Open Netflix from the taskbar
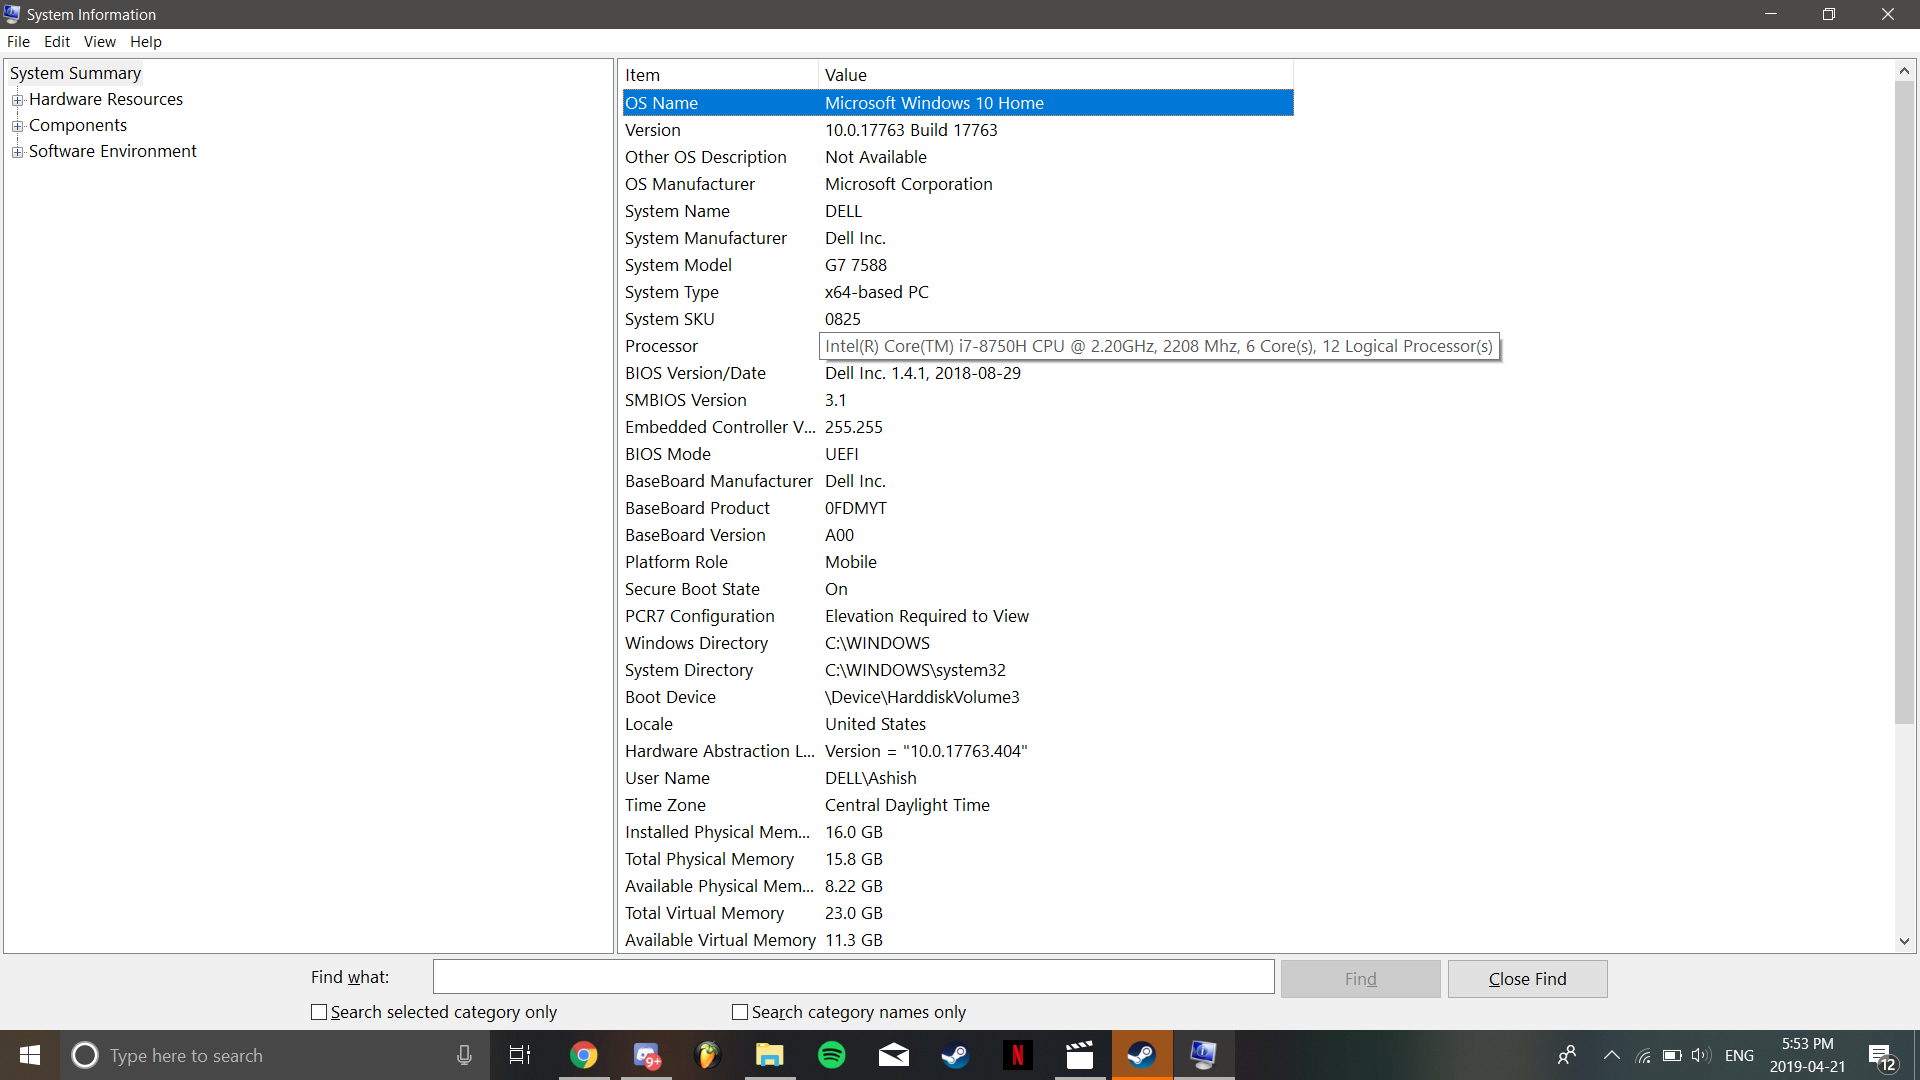Image resolution: width=1920 pixels, height=1080 pixels. (1018, 1055)
